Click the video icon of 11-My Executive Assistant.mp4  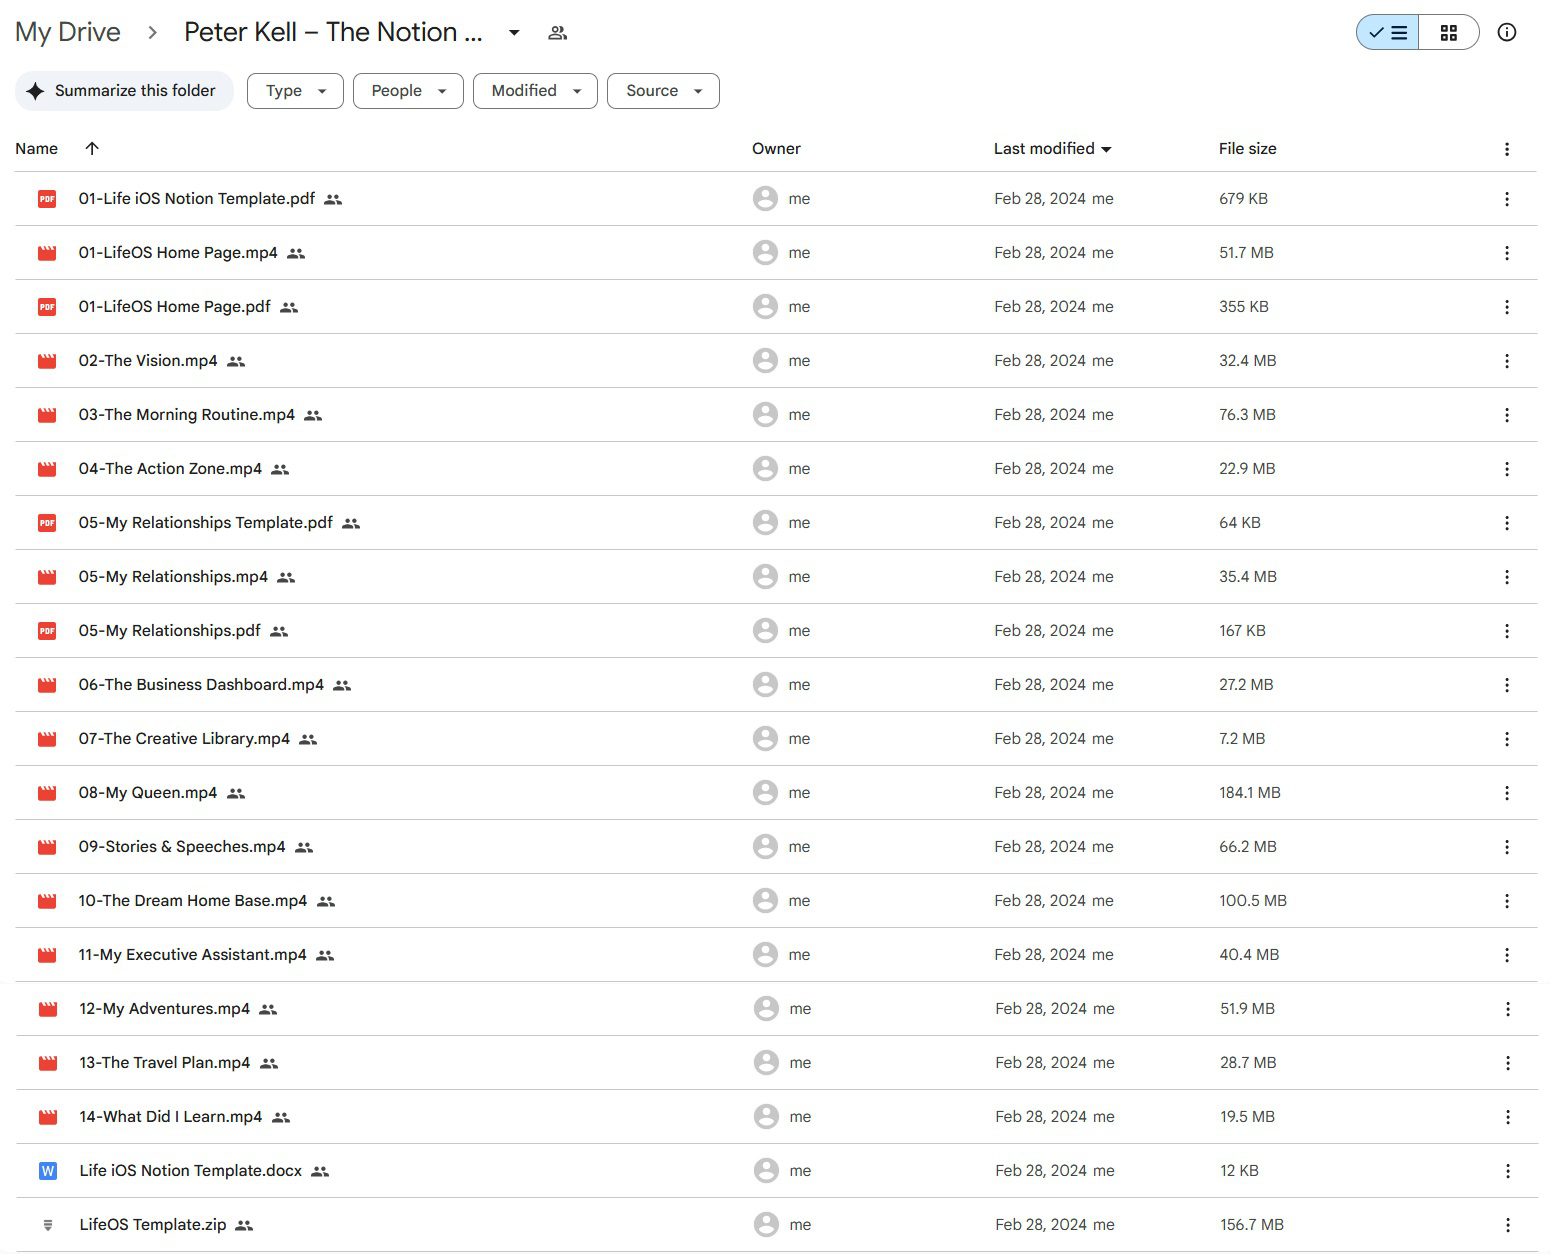tap(47, 955)
